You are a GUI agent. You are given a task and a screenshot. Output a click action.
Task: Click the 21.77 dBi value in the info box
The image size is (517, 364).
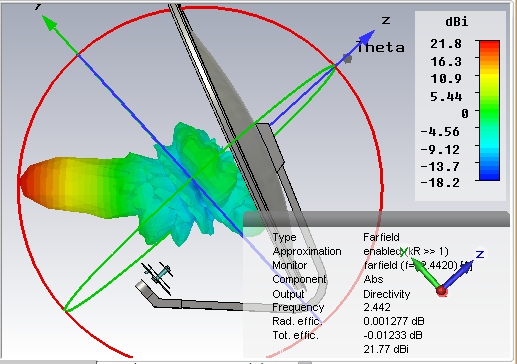click(x=386, y=349)
